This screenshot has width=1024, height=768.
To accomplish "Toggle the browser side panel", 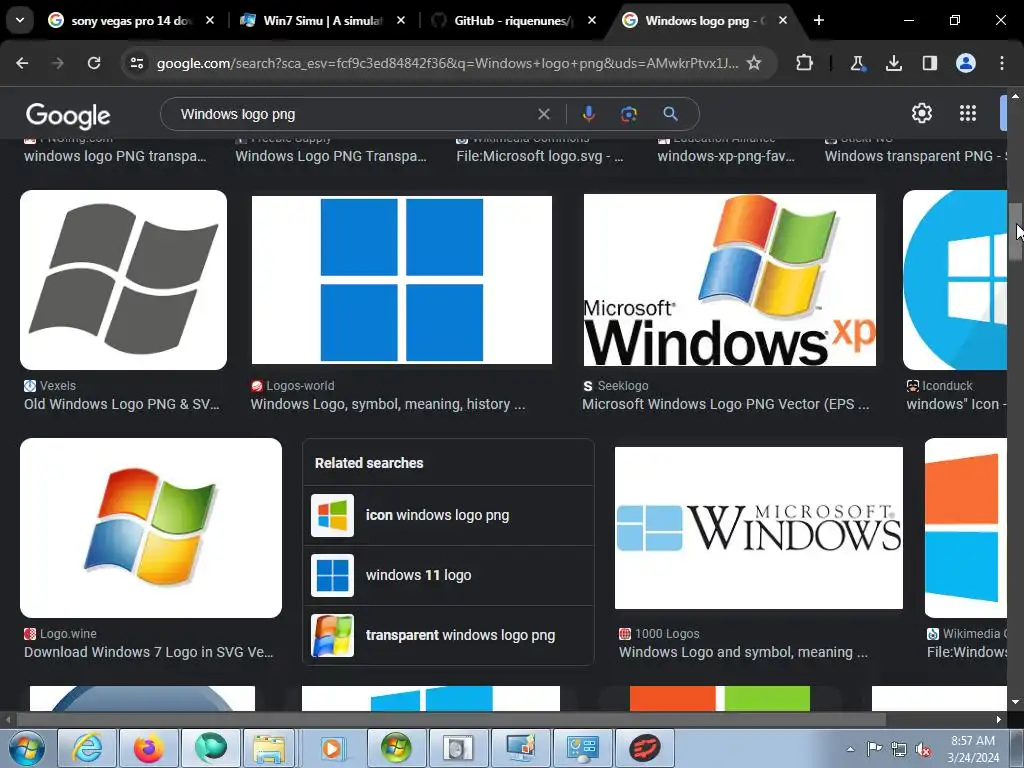I will tap(929, 63).
